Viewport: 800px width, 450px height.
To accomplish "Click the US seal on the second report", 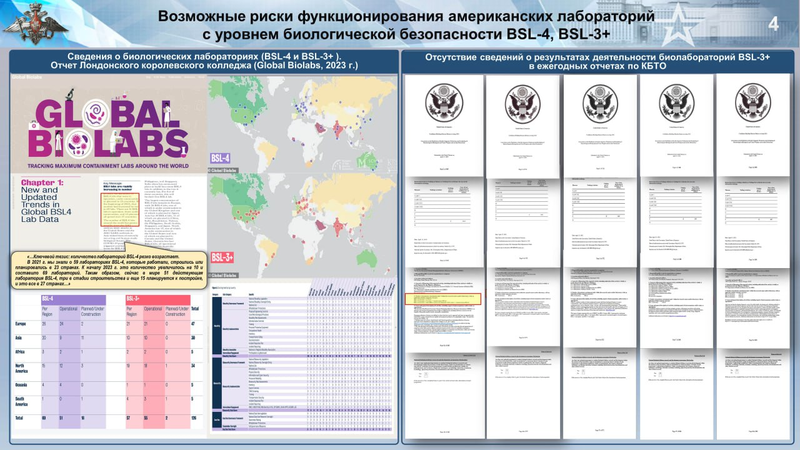I will [523, 104].
